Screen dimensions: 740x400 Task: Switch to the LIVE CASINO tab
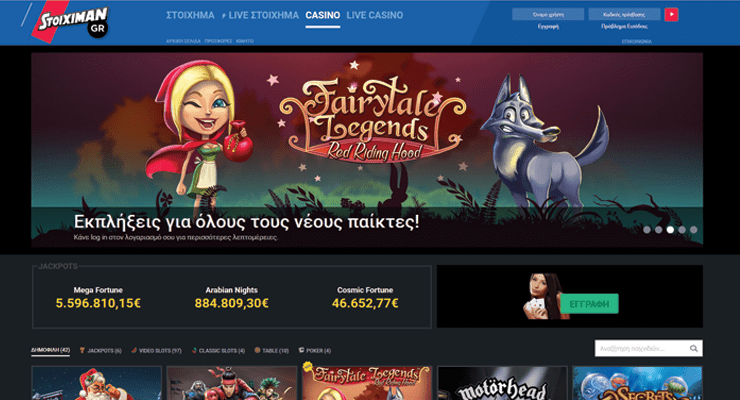[375, 15]
